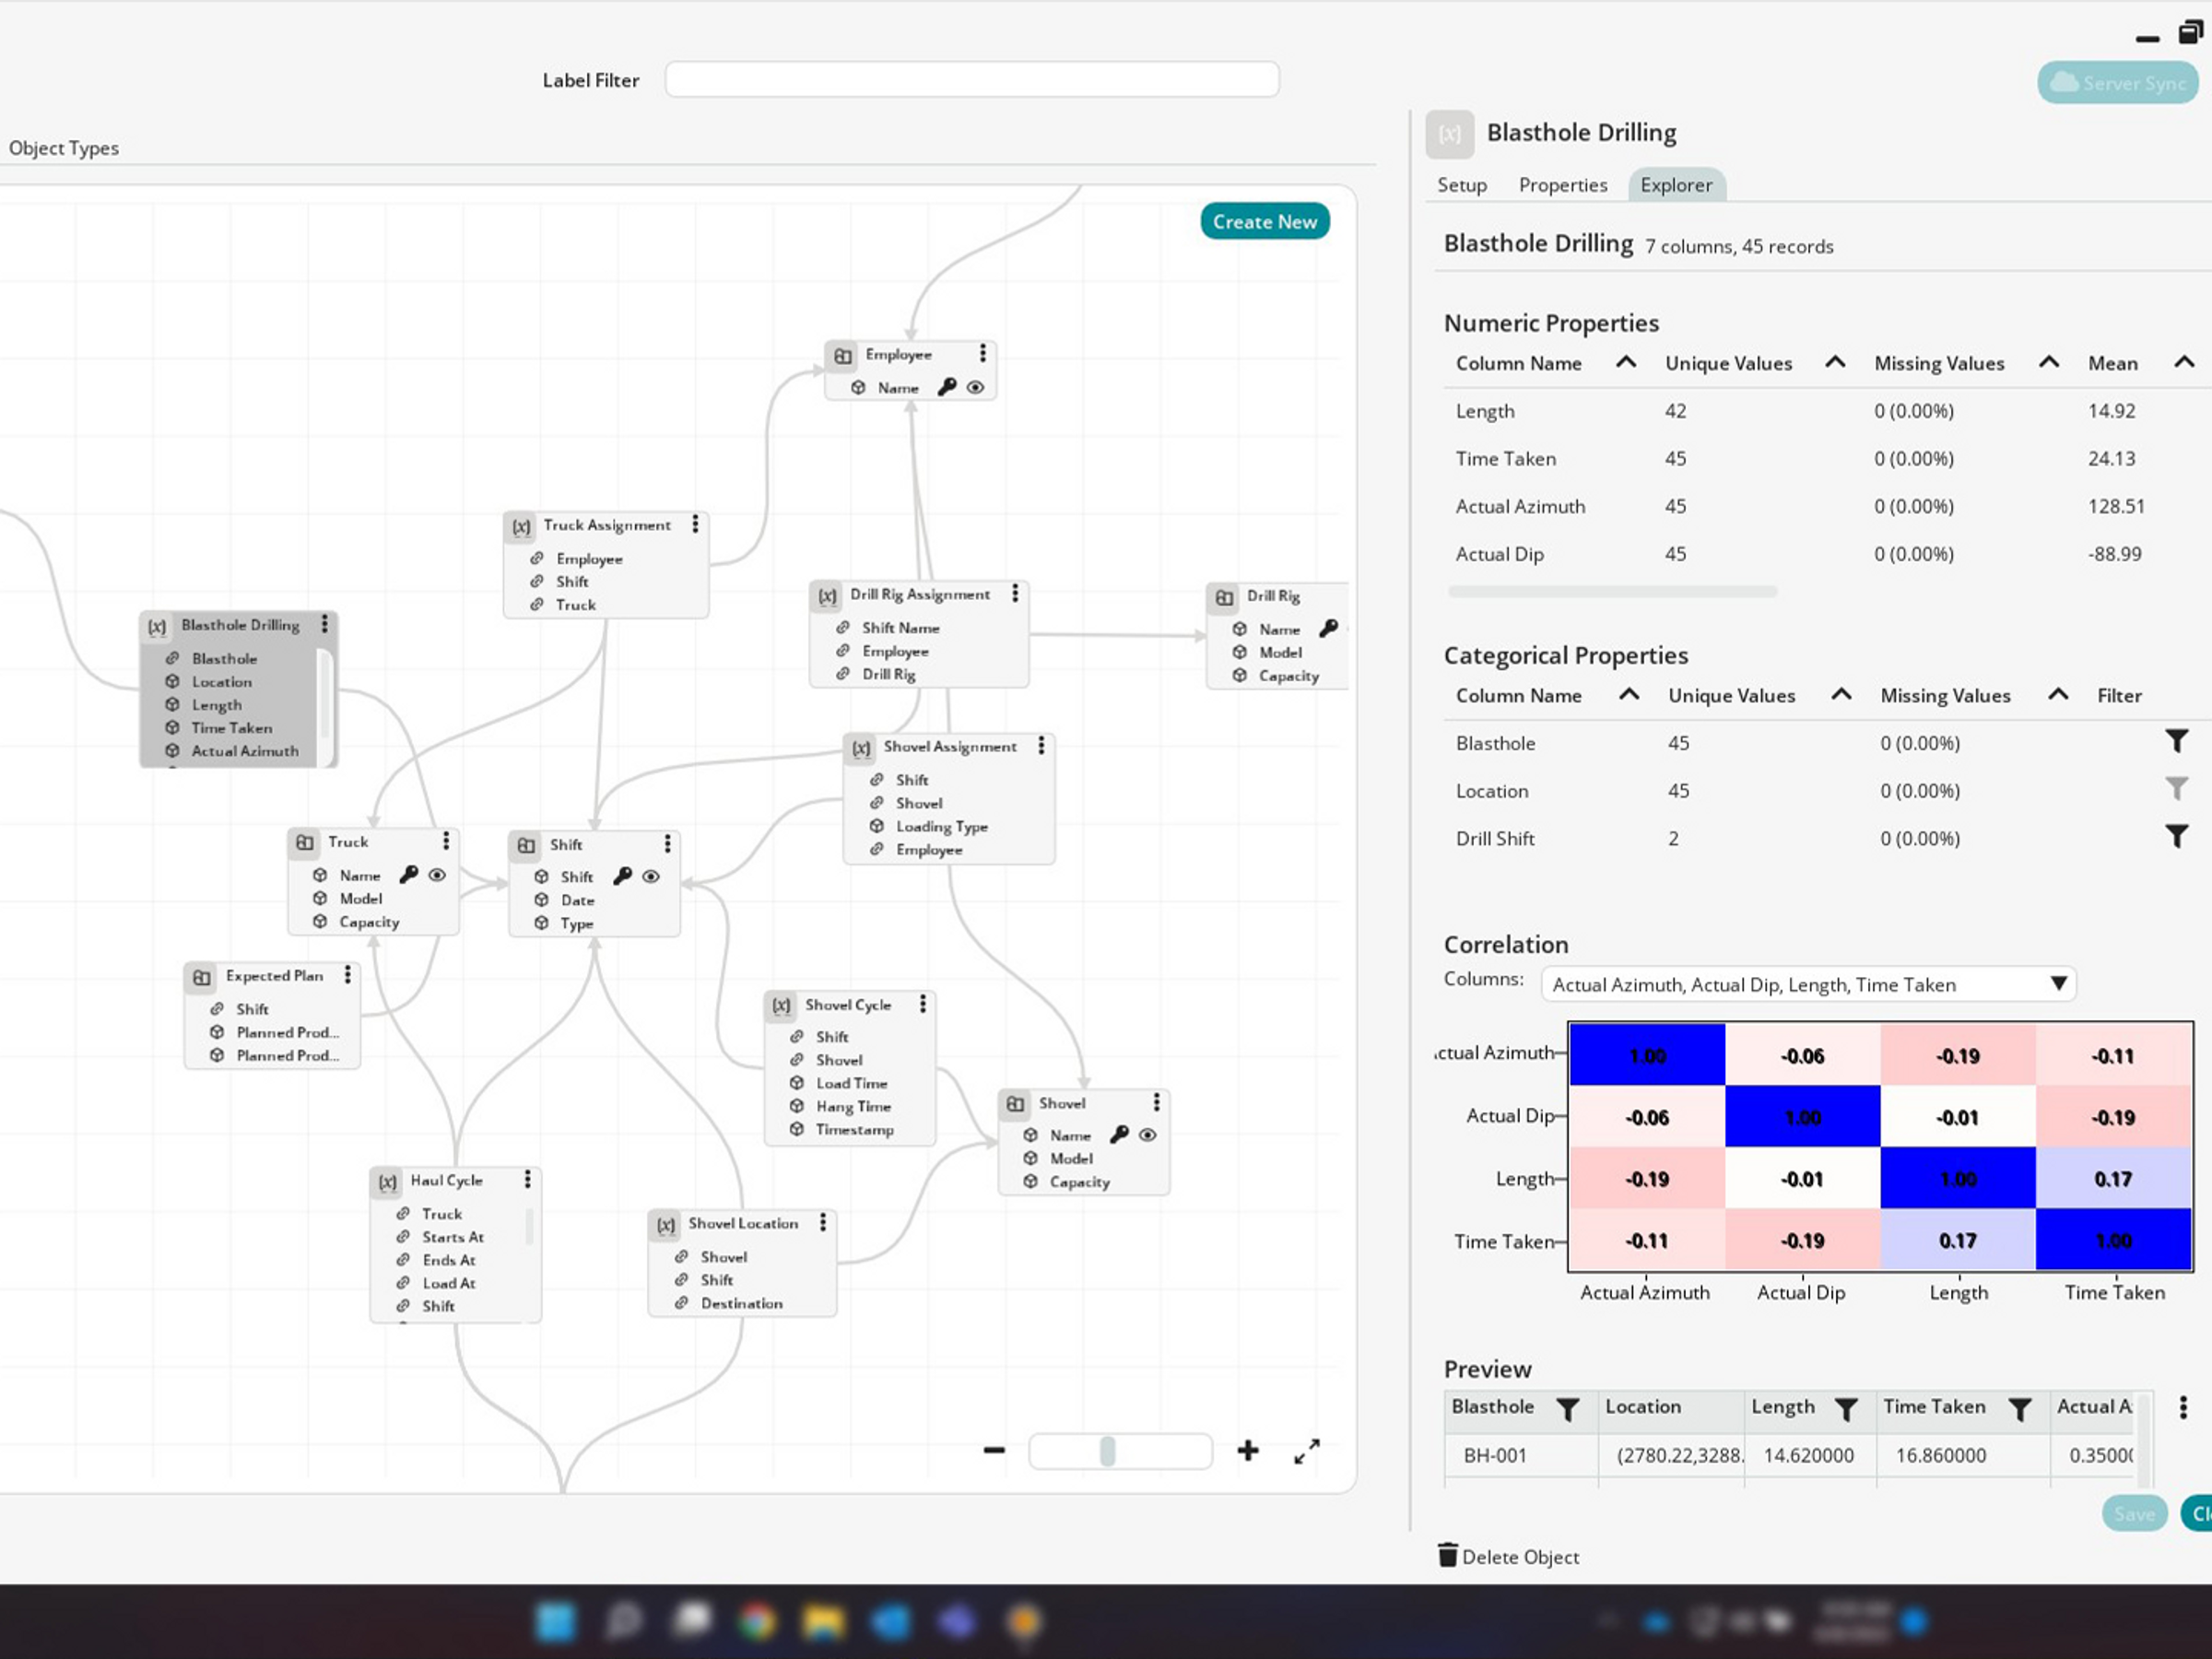This screenshot has width=2212, height=1659.
Task: Toggle visibility eye on Shovel Name
Action: click(x=1148, y=1135)
